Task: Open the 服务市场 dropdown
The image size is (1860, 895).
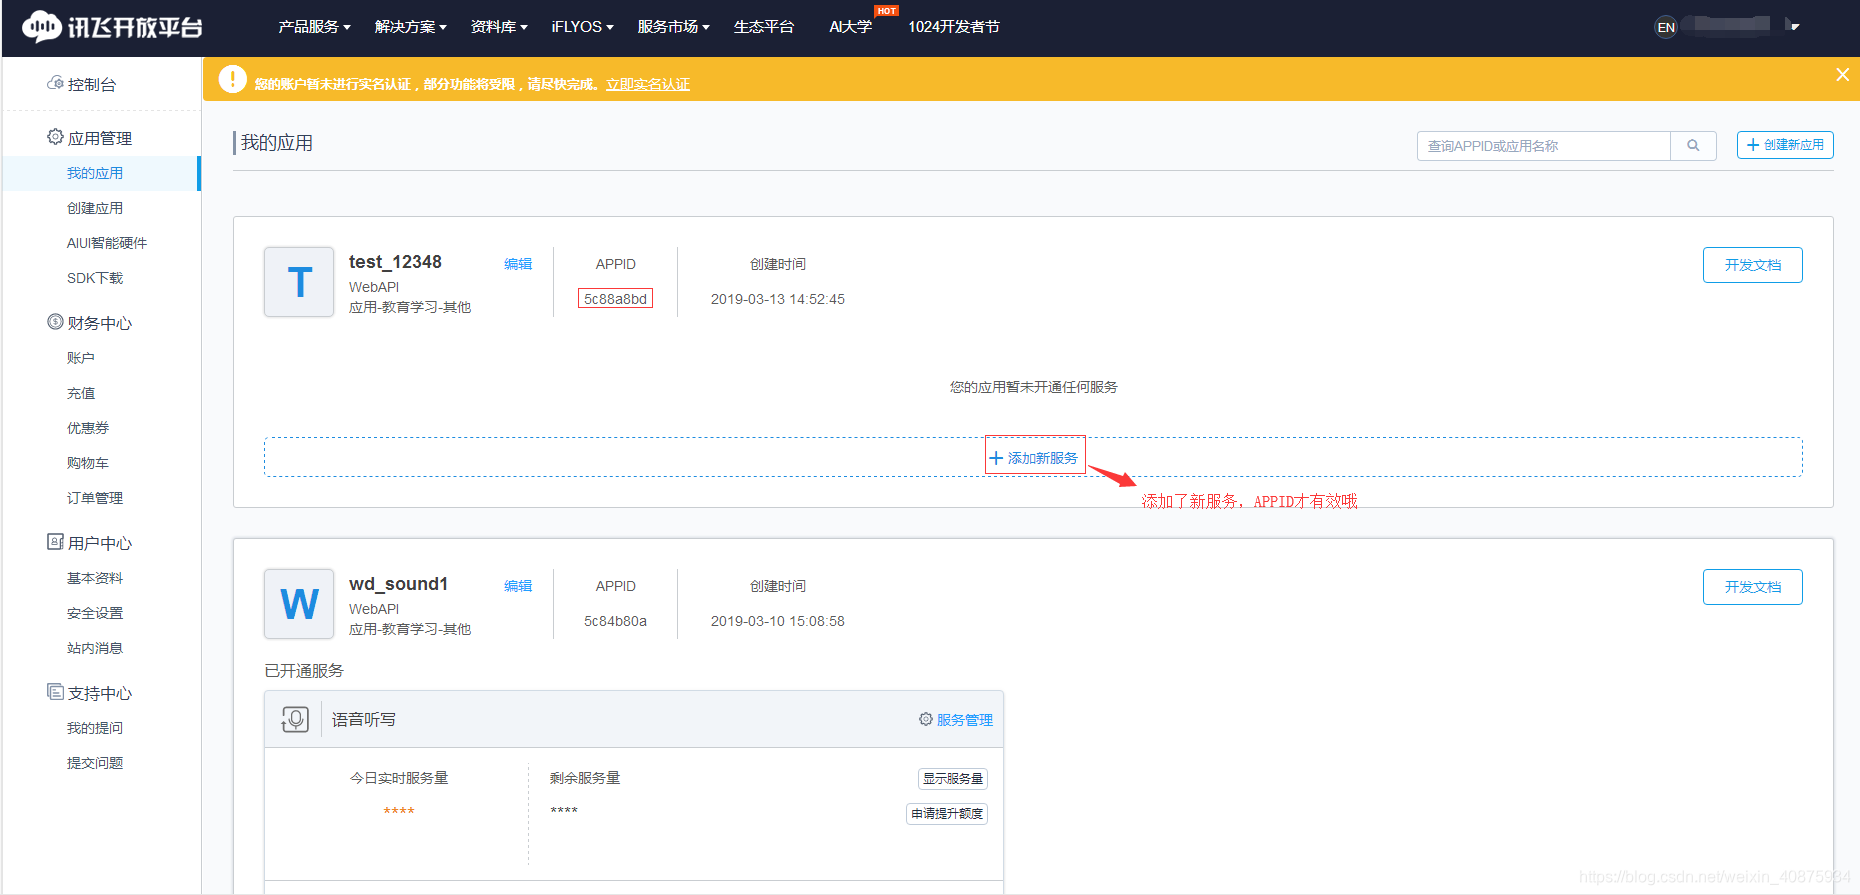Action: 673,27
